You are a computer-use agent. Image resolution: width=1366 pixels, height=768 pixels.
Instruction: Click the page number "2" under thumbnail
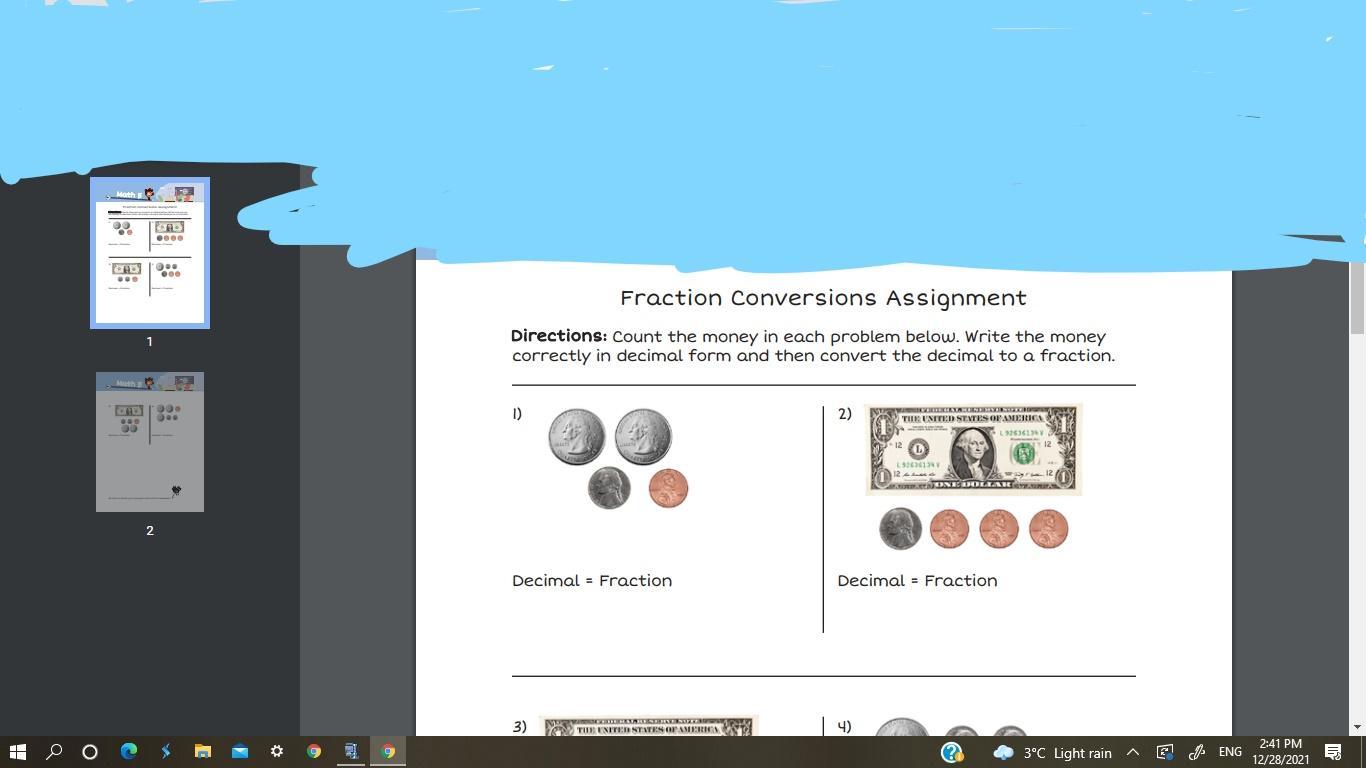pos(150,530)
